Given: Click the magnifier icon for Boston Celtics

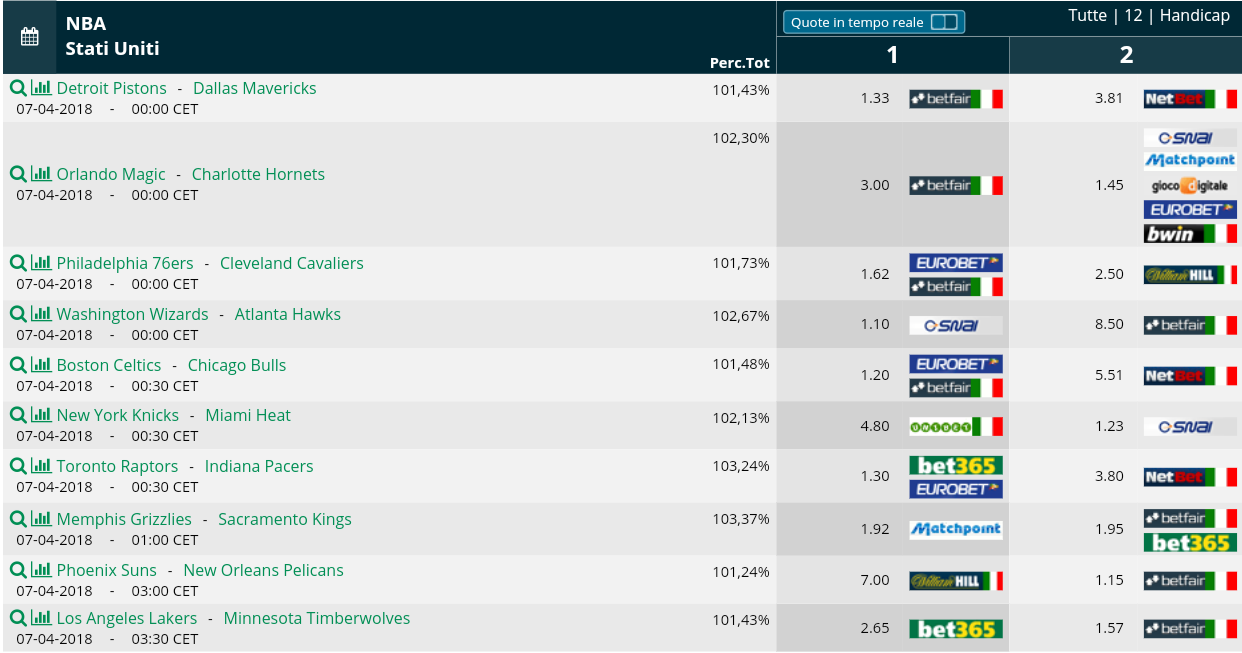Looking at the screenshot, I should 18,365.
